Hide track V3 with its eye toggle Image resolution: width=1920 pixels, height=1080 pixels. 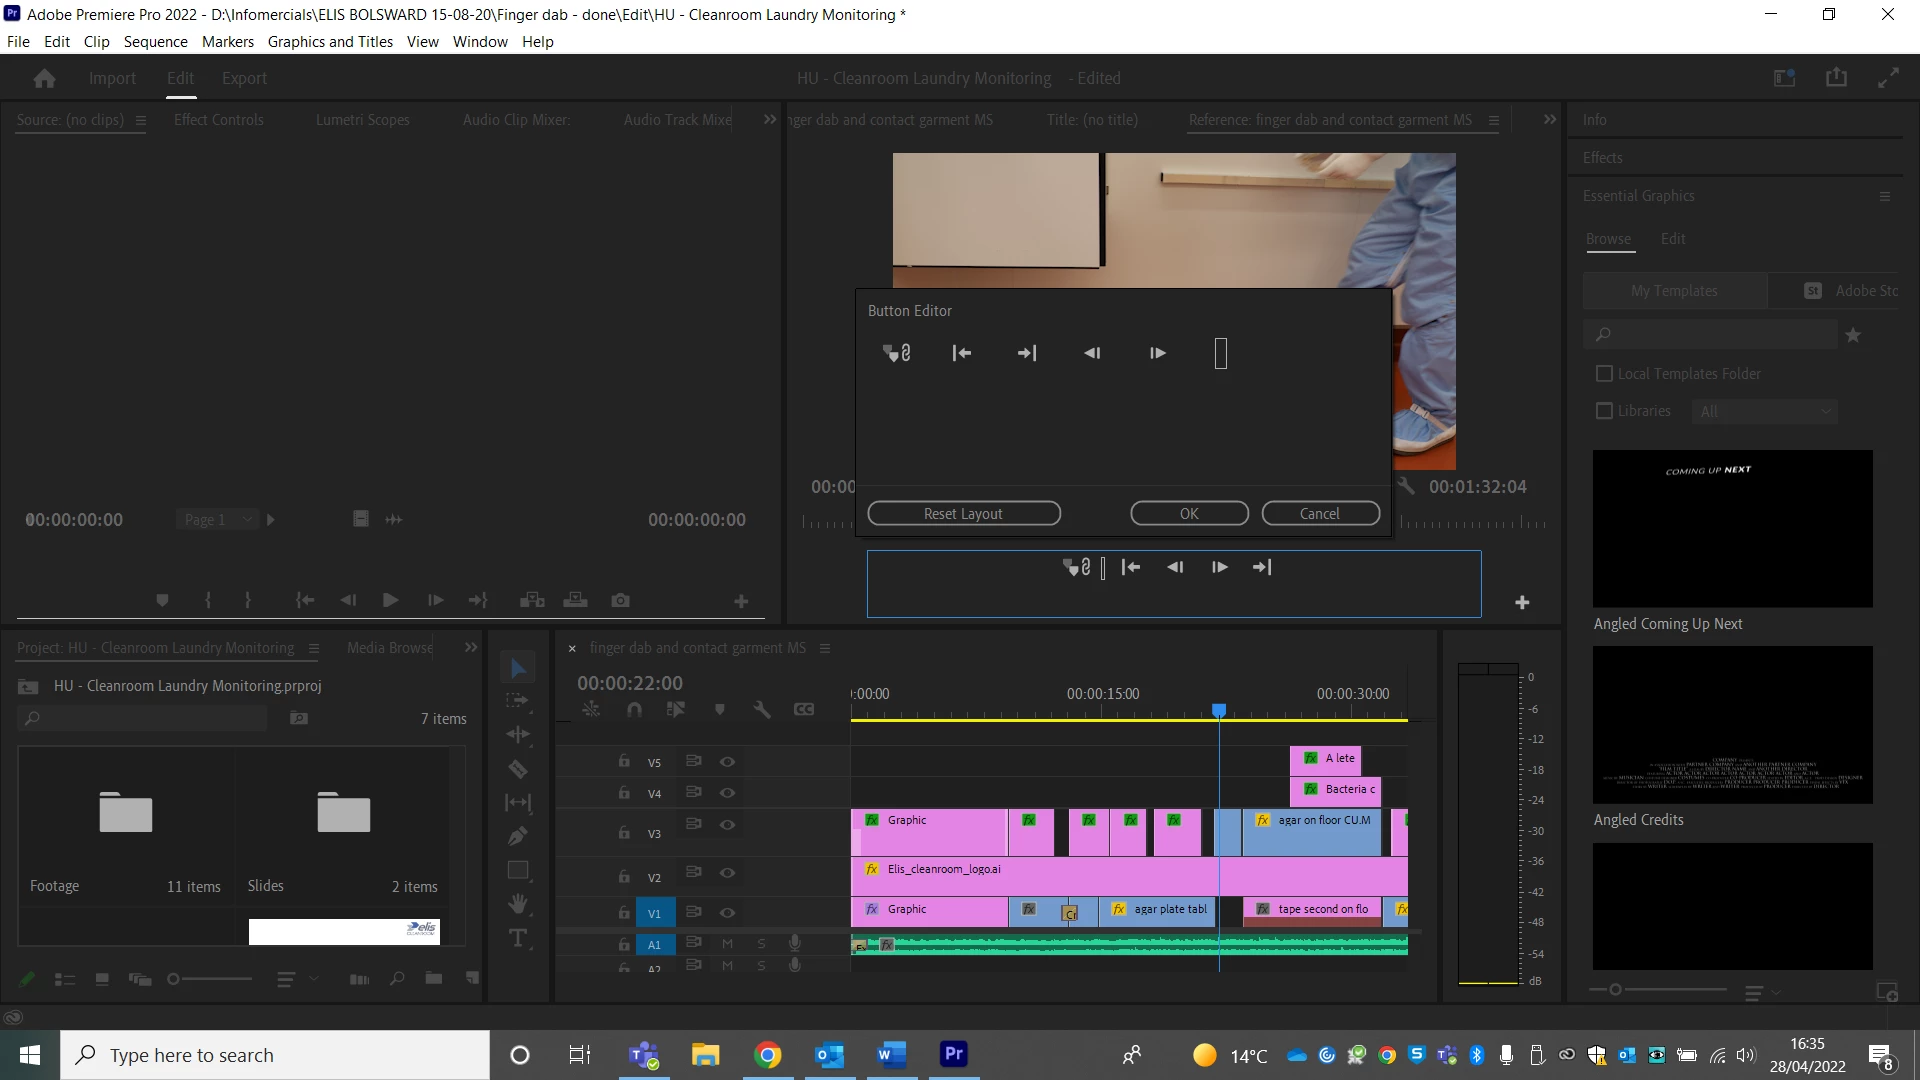pos(728,825)
